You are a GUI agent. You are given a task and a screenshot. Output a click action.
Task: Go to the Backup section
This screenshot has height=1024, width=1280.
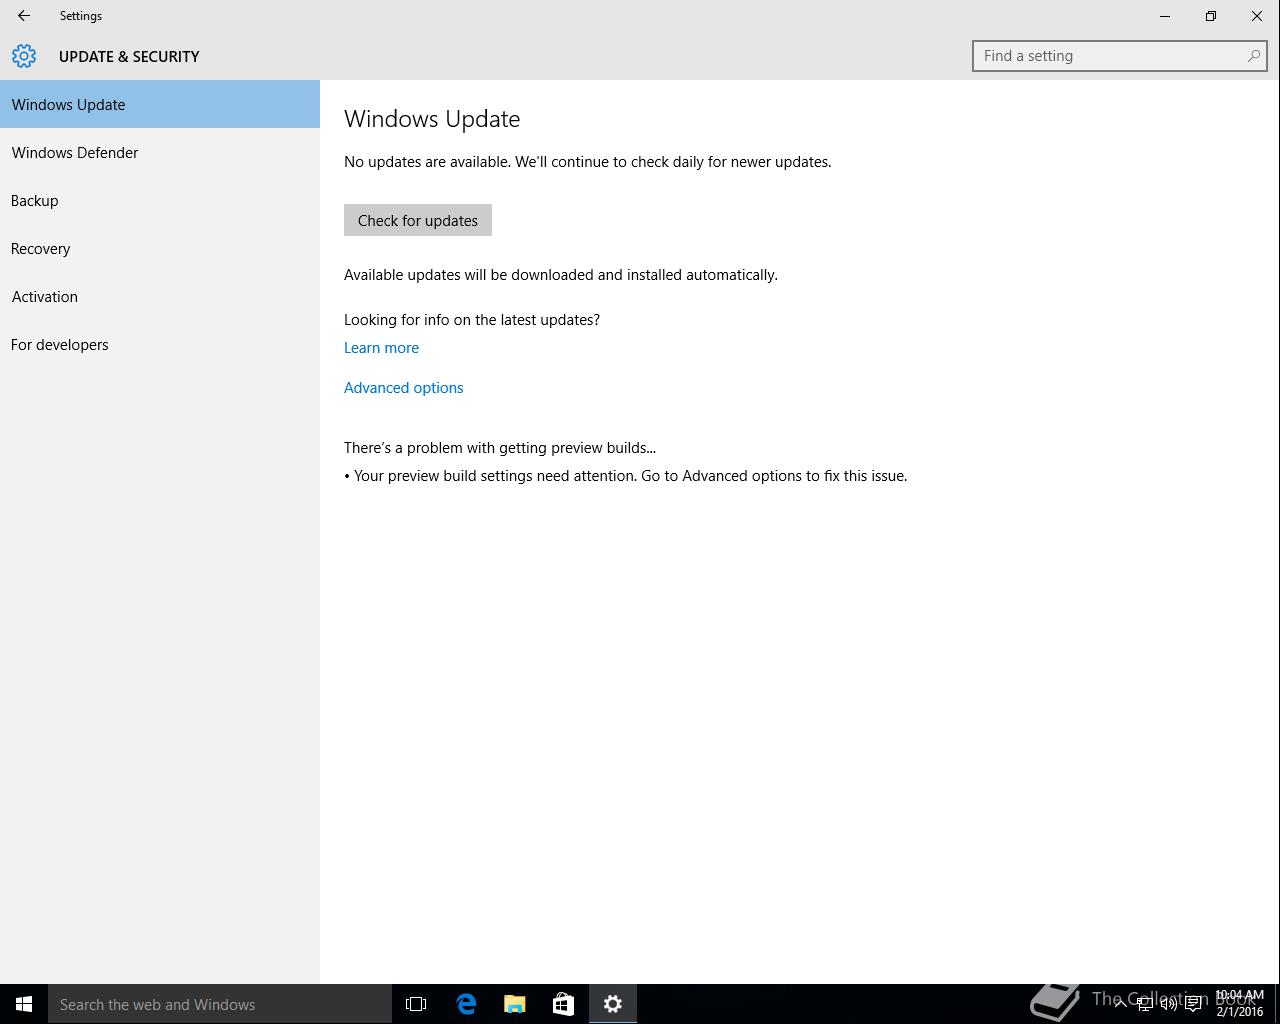coord(160,200)
